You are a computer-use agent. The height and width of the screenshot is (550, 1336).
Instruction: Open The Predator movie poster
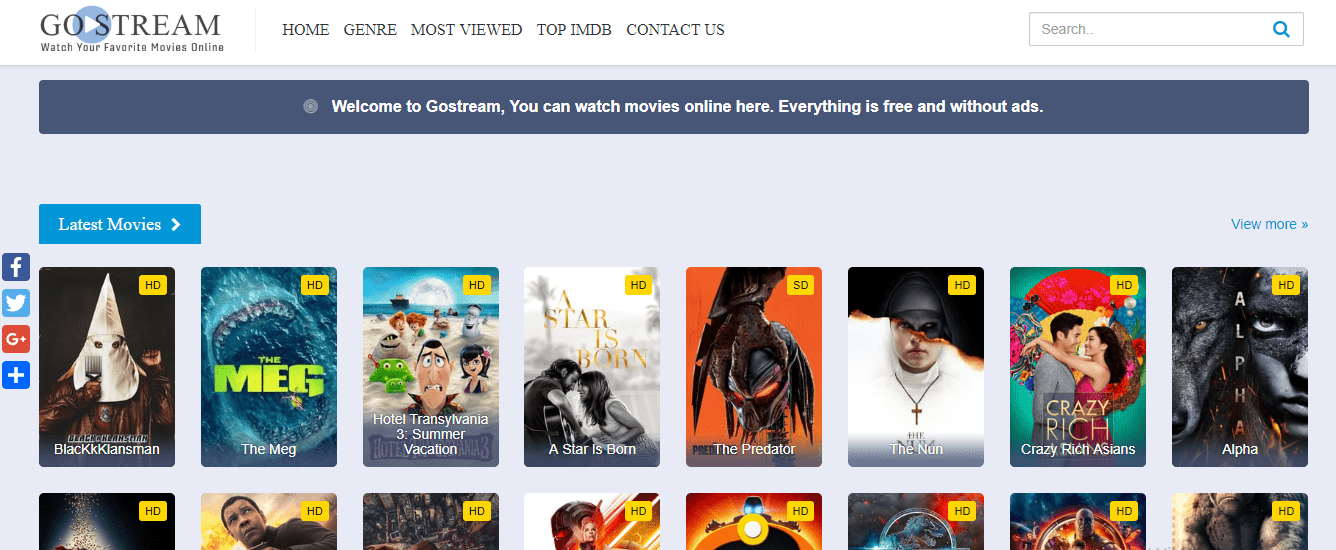tap(754, 367)
